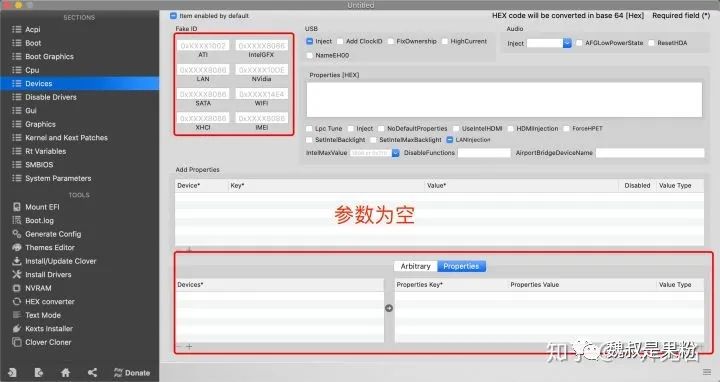The image size is (720, 382).
Task: Enable the NoDefaultProperties checkbox
Action: point(381,129)
